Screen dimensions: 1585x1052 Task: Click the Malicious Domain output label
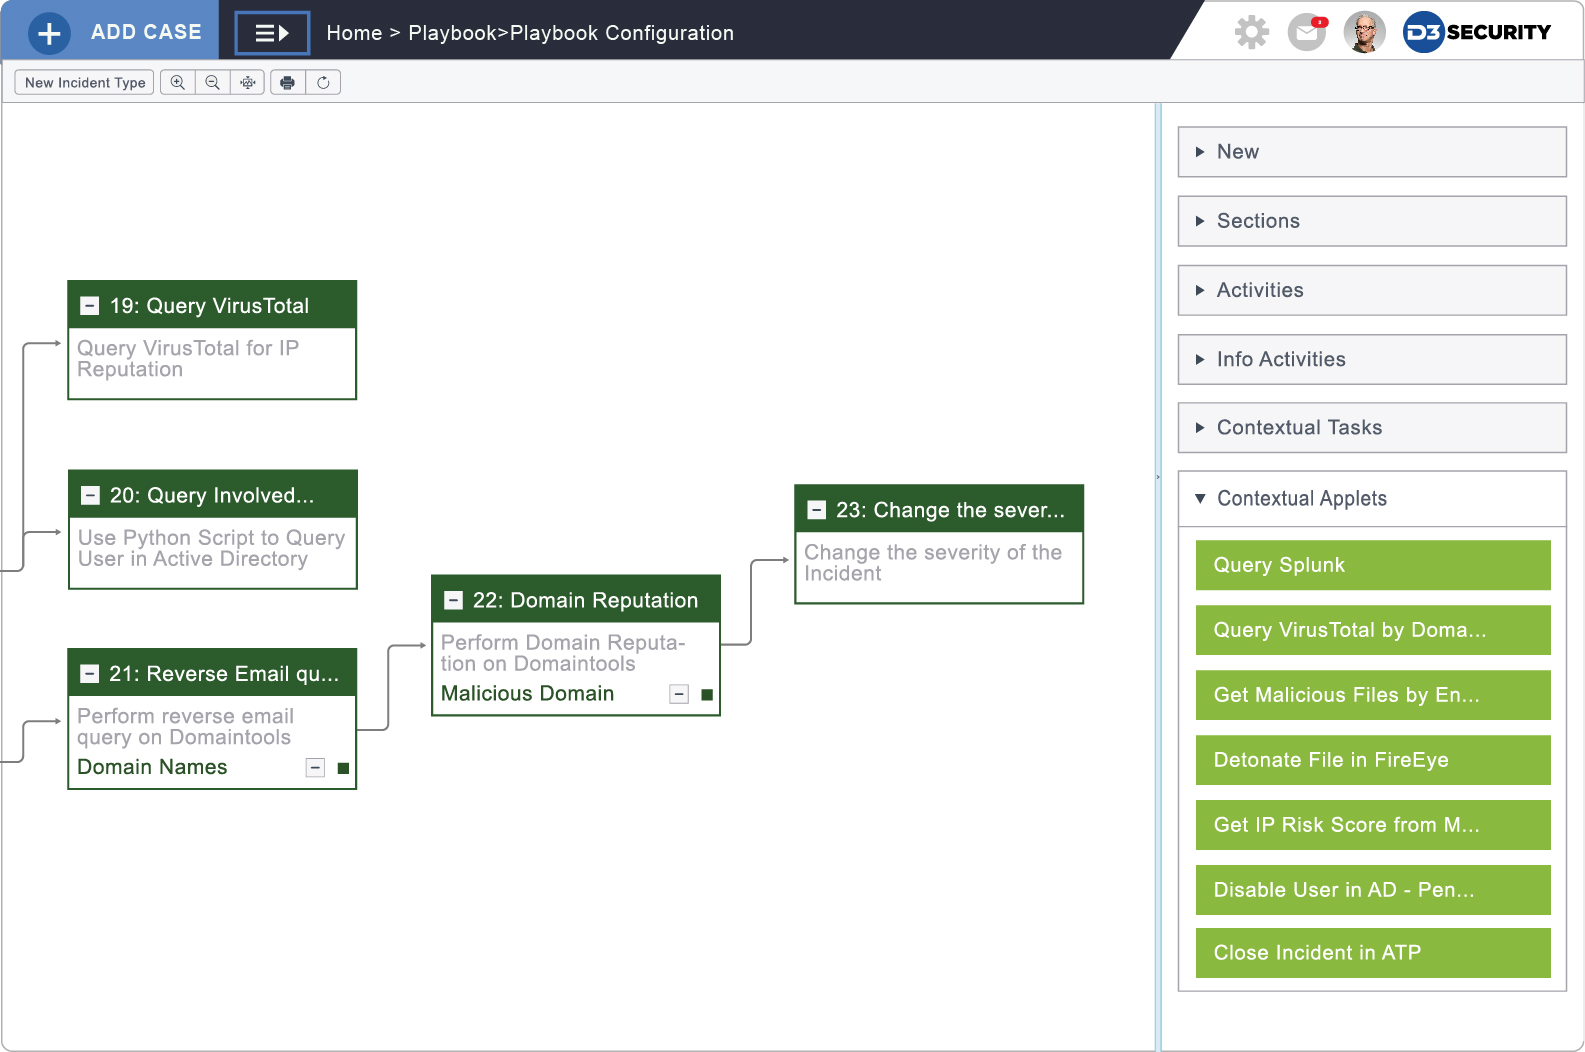point(527,694)
